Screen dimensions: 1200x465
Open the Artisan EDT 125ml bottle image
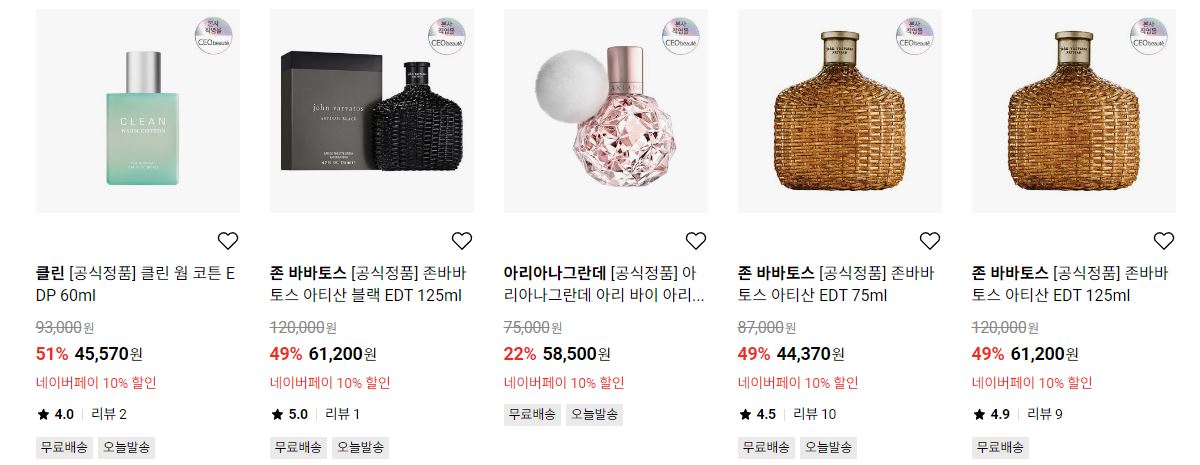point(1074,111)
